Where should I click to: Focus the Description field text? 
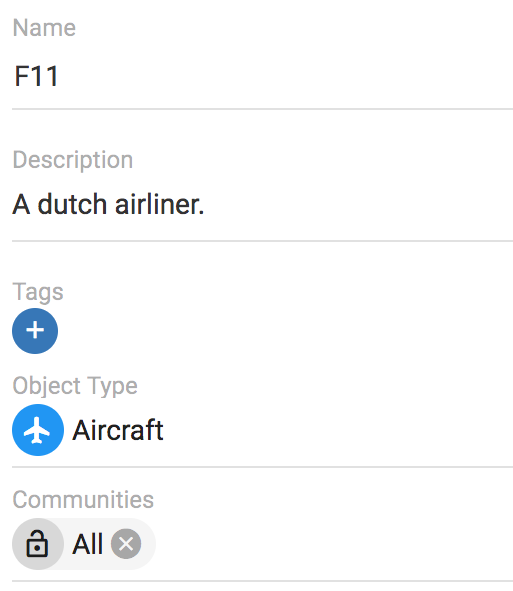tap(262, 205)
